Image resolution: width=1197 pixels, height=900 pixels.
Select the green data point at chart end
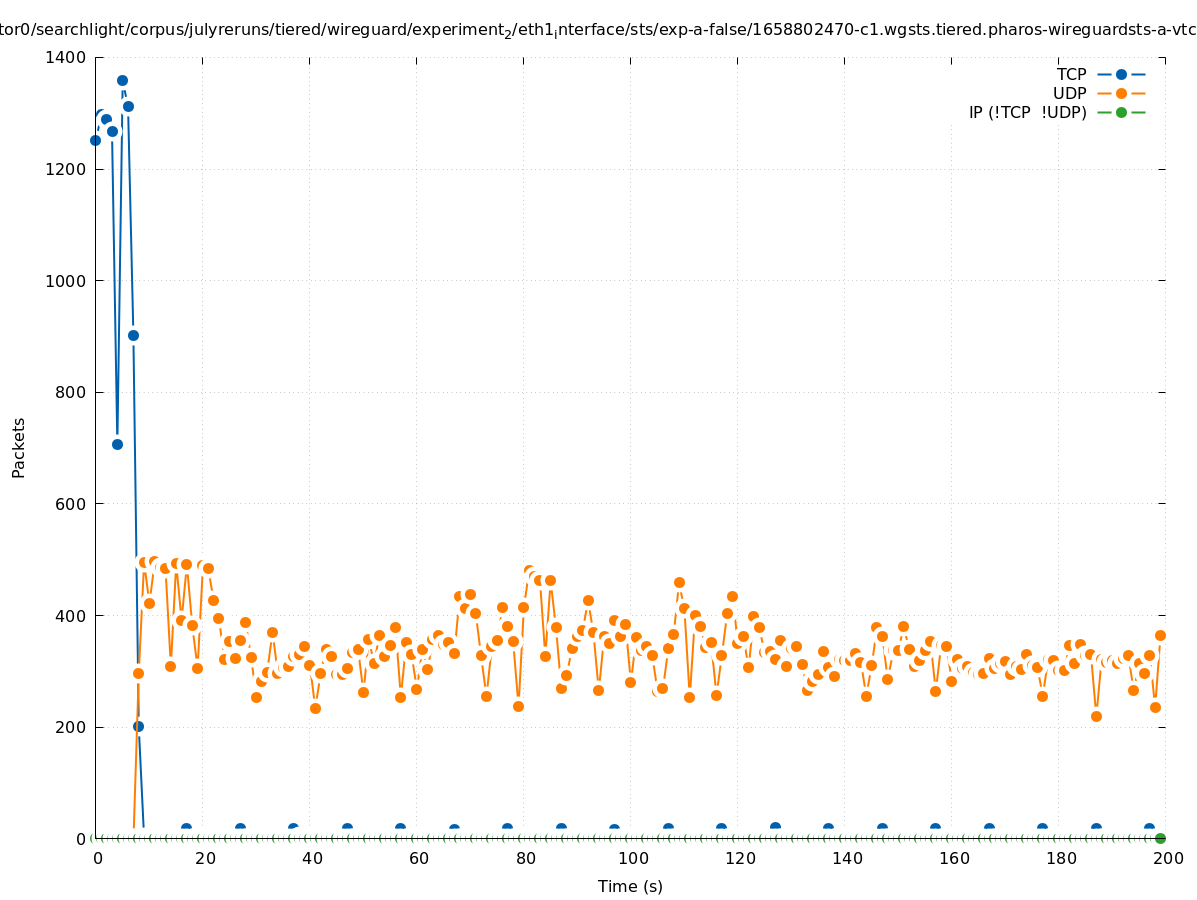coord(1160,838)
